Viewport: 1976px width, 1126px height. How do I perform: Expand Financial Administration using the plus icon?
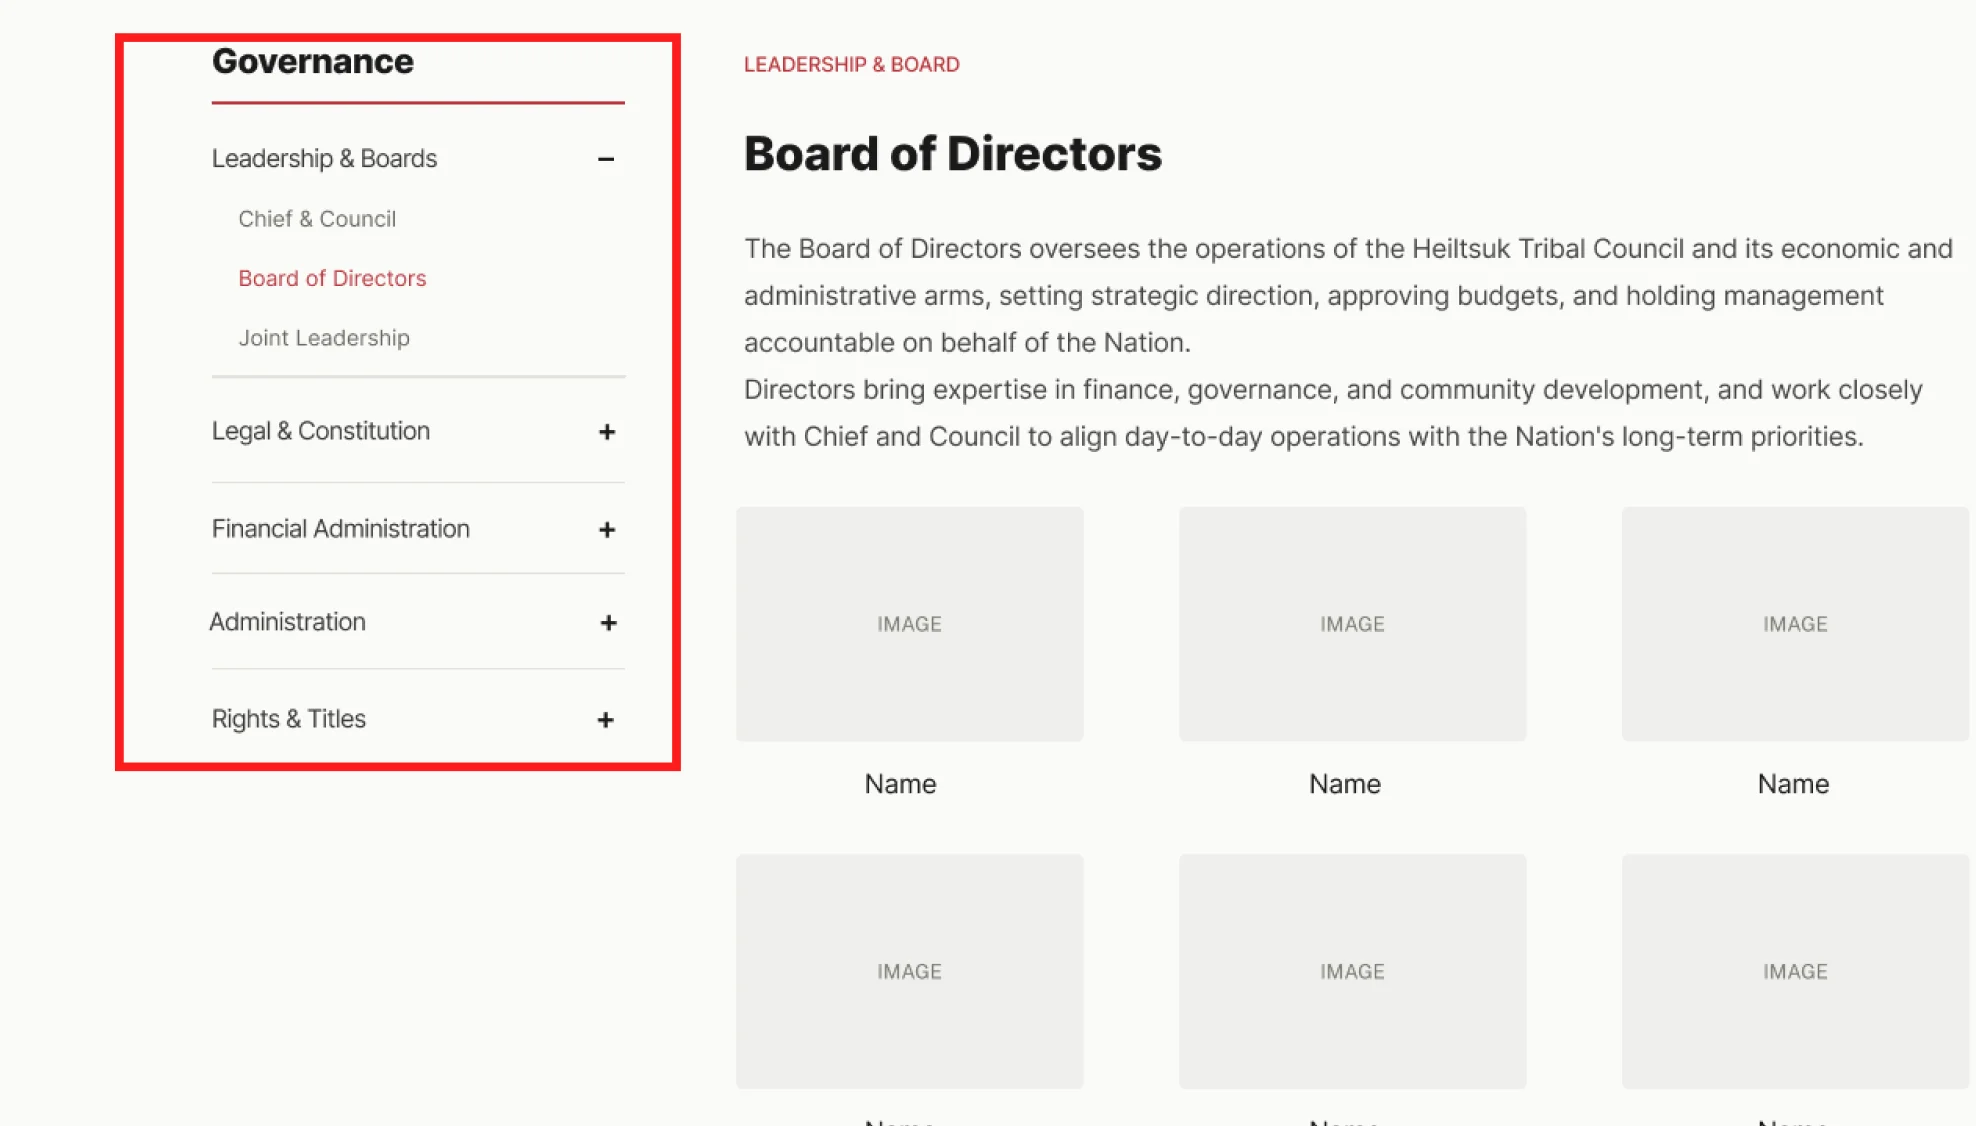tap(606, 530)
